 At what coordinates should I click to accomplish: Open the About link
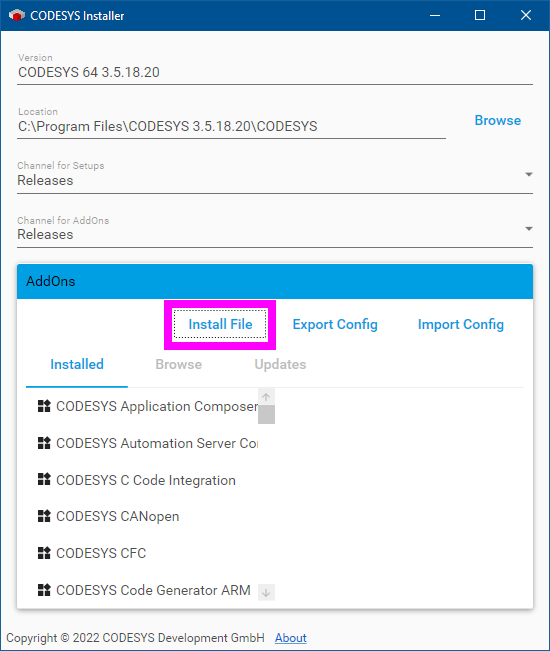291,638
